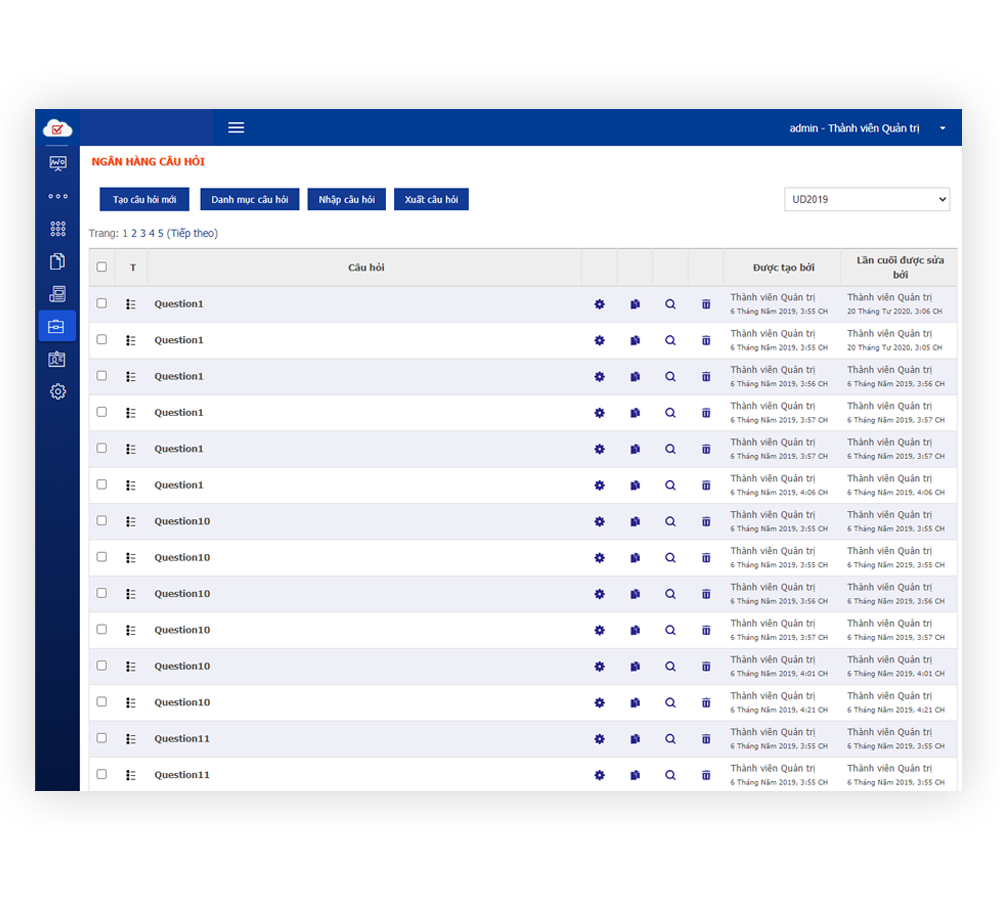Check Question10 row created 3:56 CH
Viewport: 1000px width, 900px height.
pos(101,593)
